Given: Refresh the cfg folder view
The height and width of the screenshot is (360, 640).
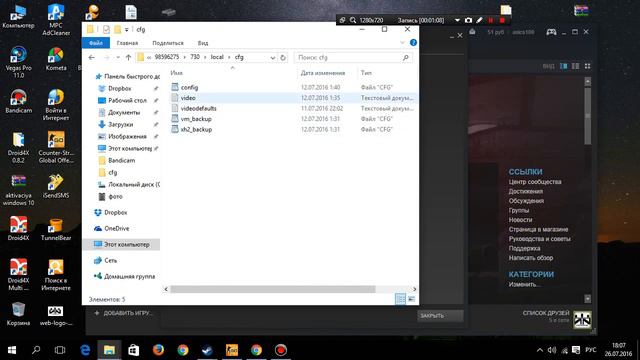Looking at the screenshot, I should 283,58.
